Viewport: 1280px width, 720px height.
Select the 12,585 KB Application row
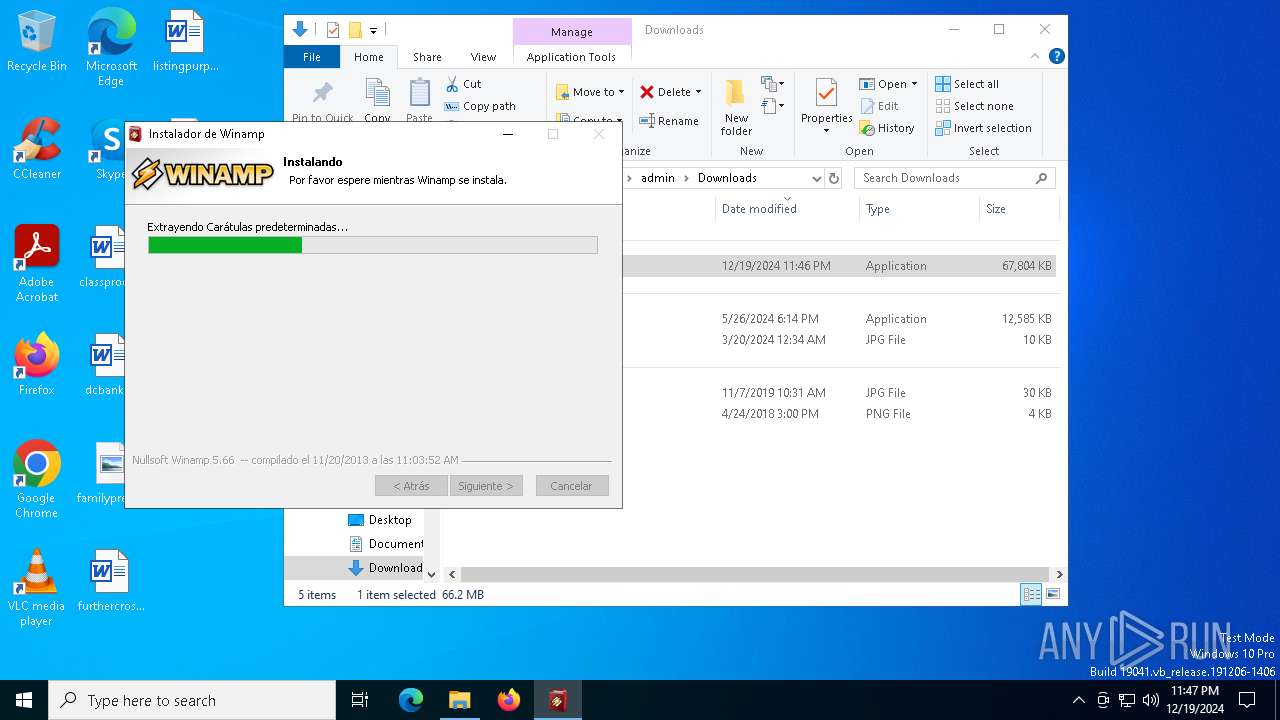click(838, 319)
